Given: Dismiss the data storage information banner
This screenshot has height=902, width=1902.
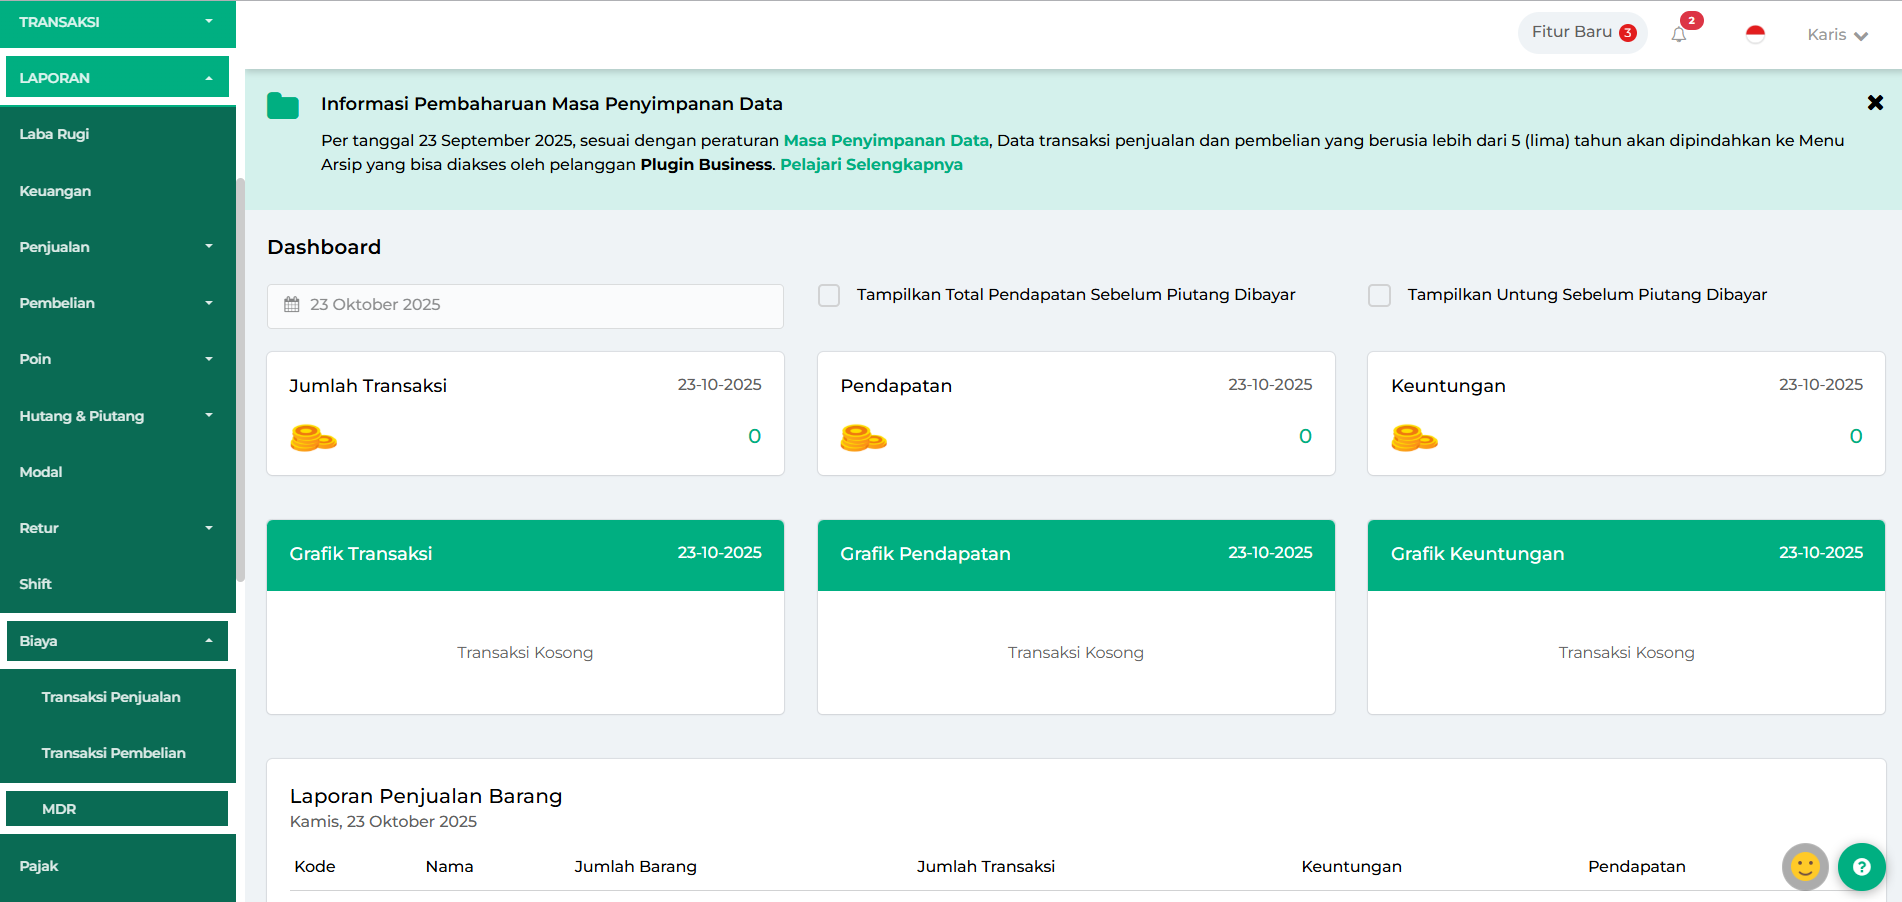Looking at the screenshot, I should click(1875, 103).
